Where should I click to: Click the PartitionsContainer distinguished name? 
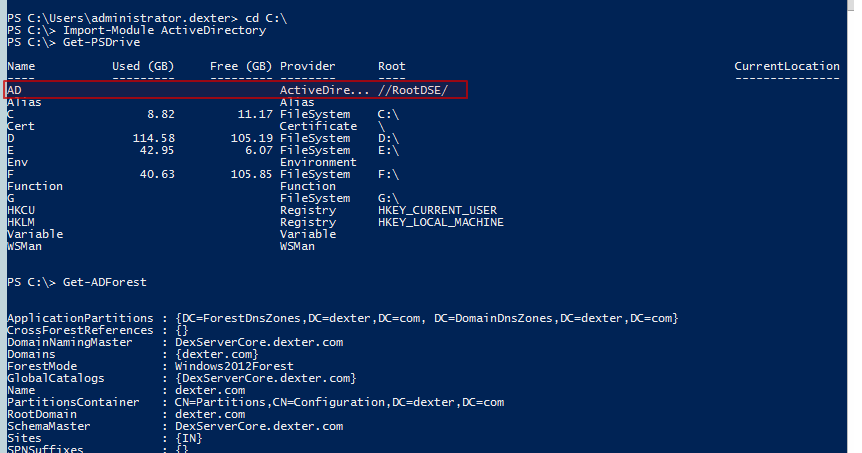click(x=339, y=402)
